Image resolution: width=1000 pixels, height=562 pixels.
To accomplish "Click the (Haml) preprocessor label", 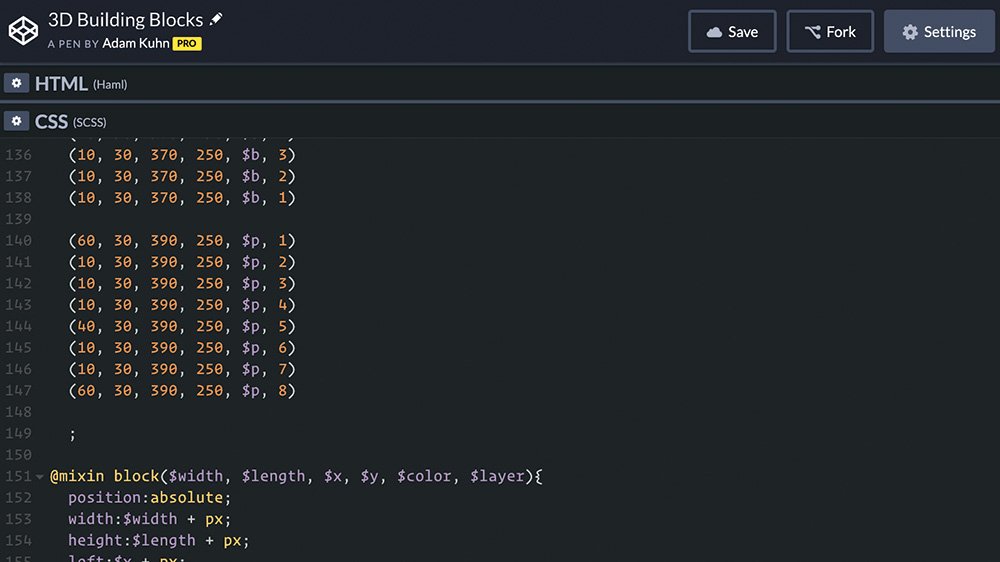I will click(110, 84).
